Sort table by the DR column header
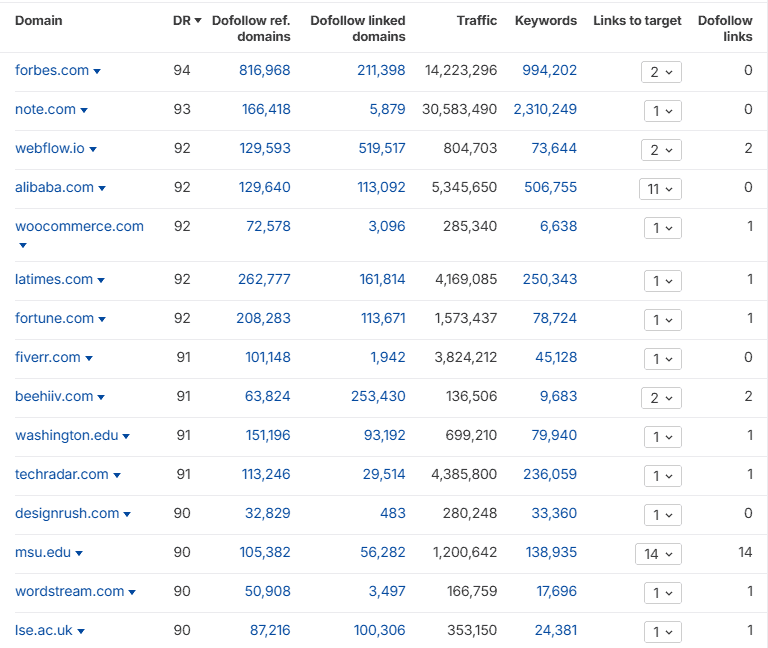The height and width of the screenshot is (648, 768). (187, 21)
